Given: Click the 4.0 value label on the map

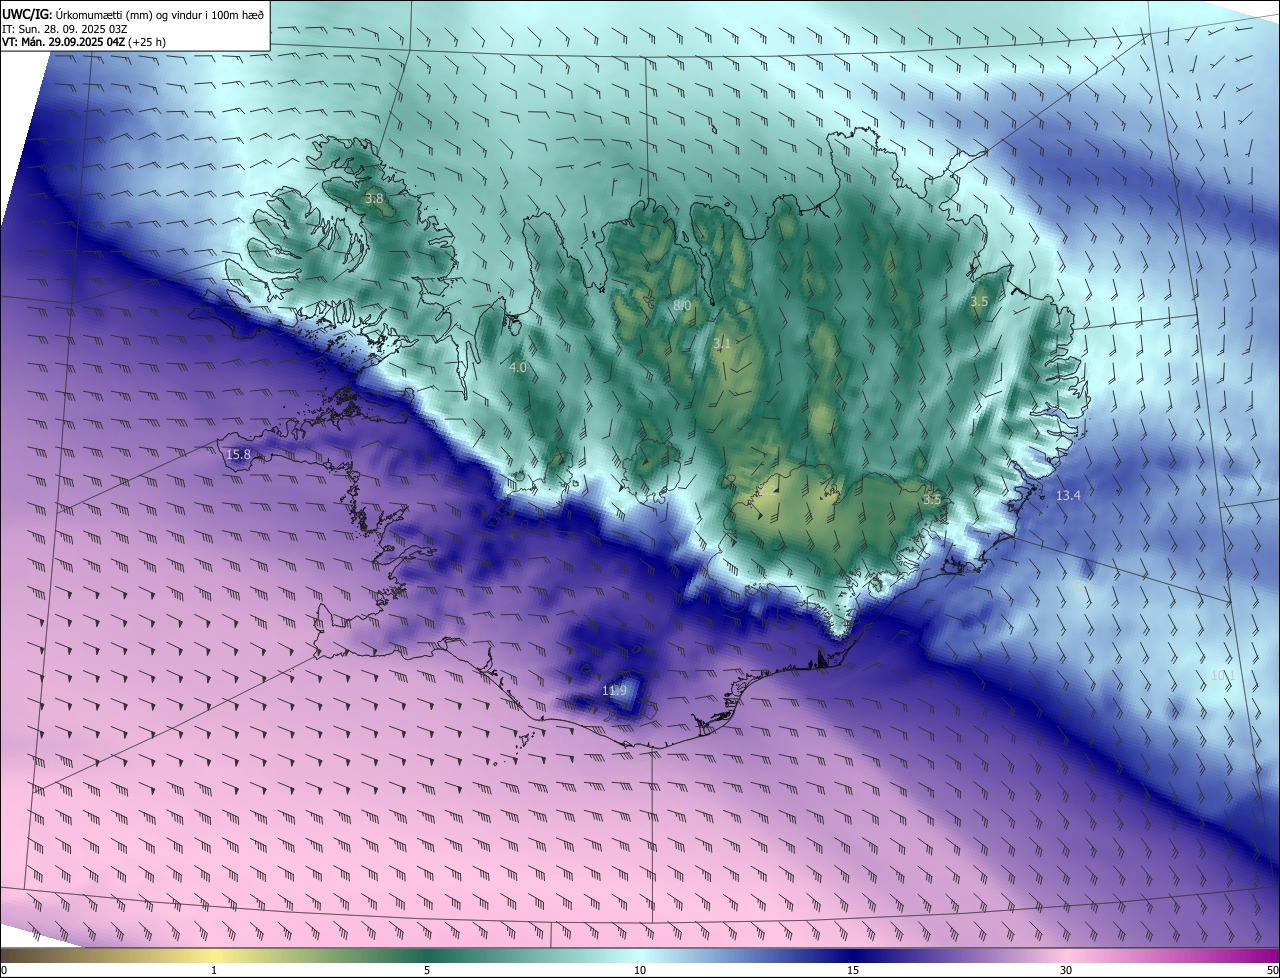Looking at the screenshot, I should (518, 368).
